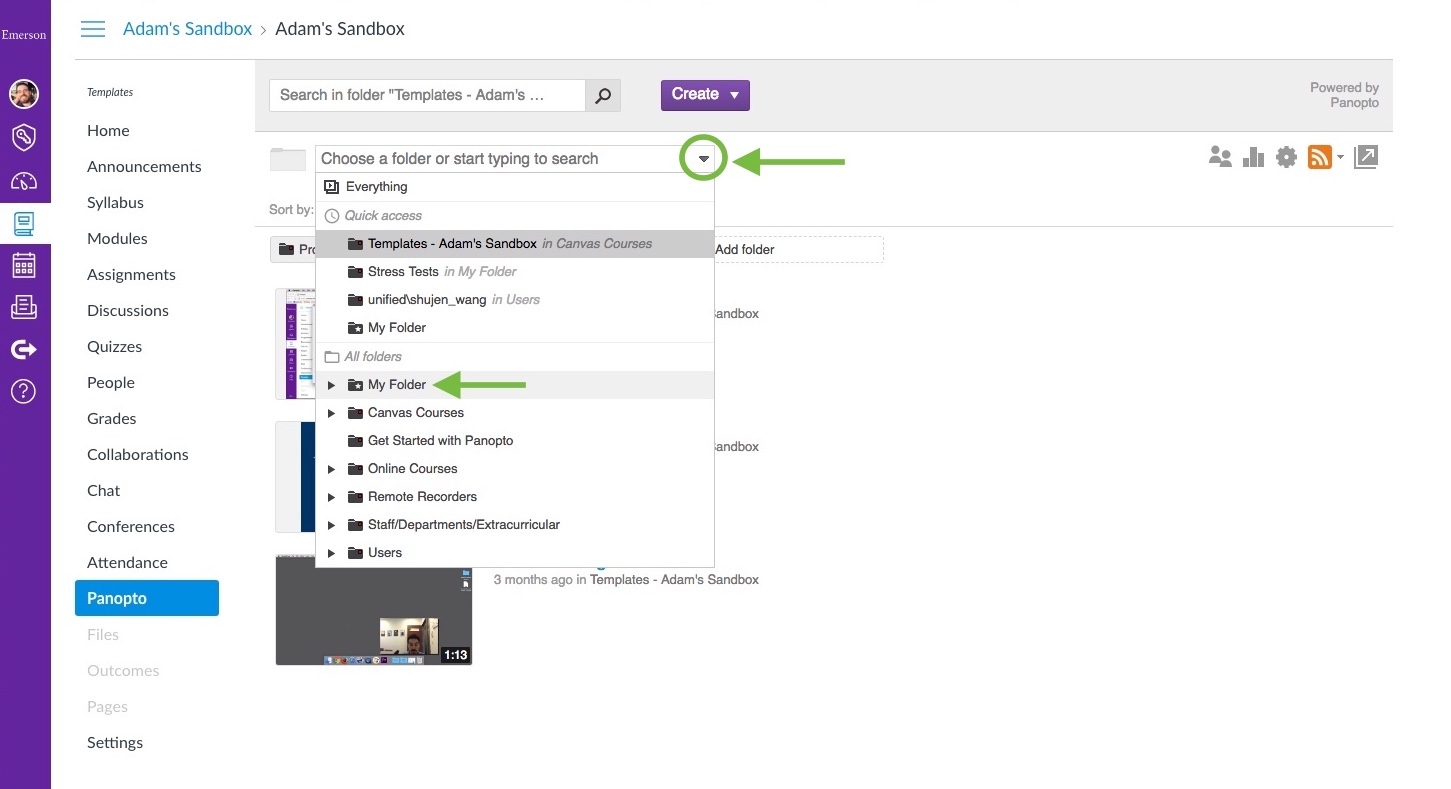Click the Commons arrow icon

coord(24,349)
